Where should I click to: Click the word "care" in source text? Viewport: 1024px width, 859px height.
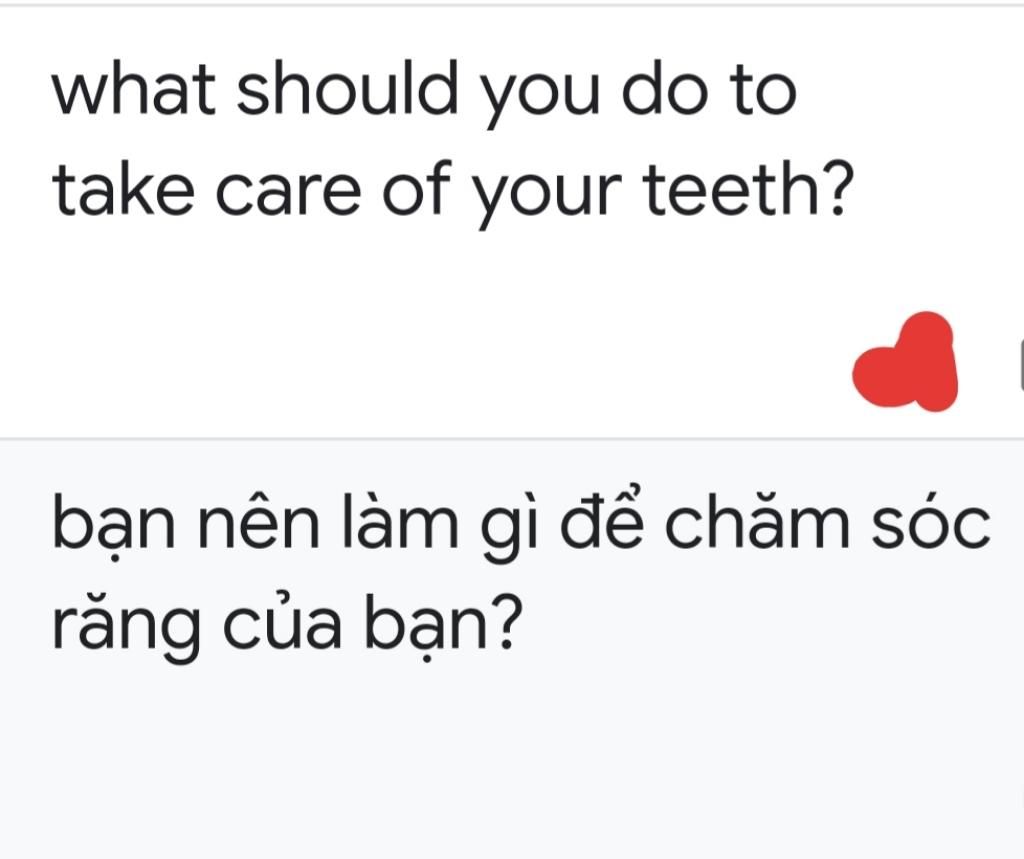tap(288, 193)
